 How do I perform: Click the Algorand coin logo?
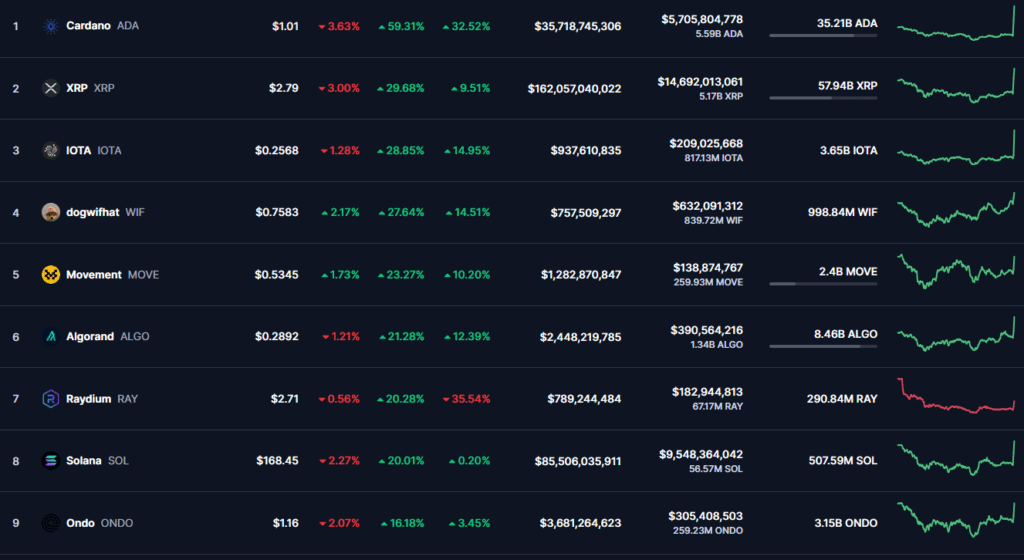(x=50, y=336)
